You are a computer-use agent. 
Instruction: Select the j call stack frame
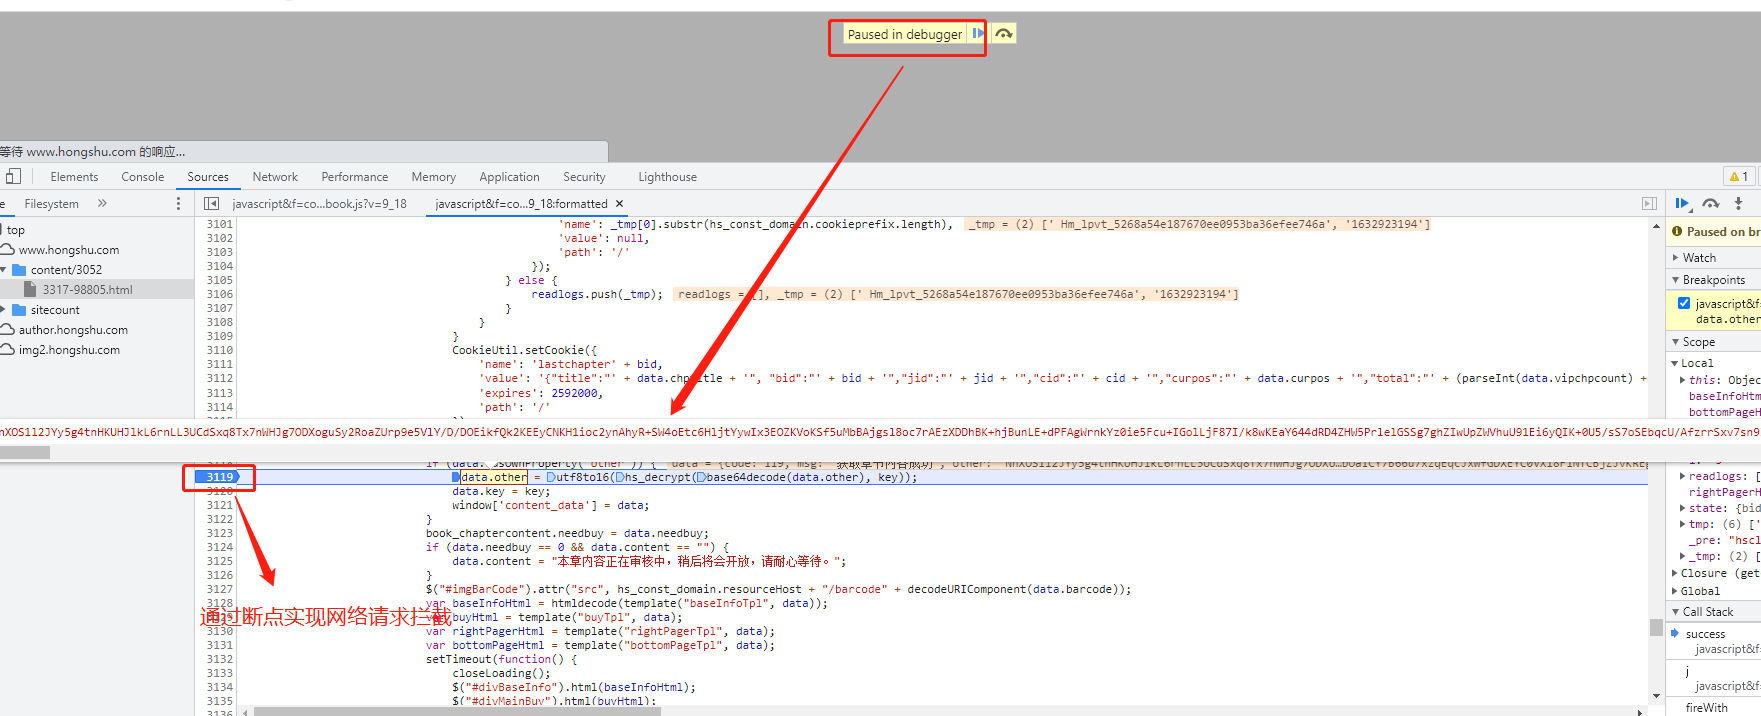tap(1687, 671)
